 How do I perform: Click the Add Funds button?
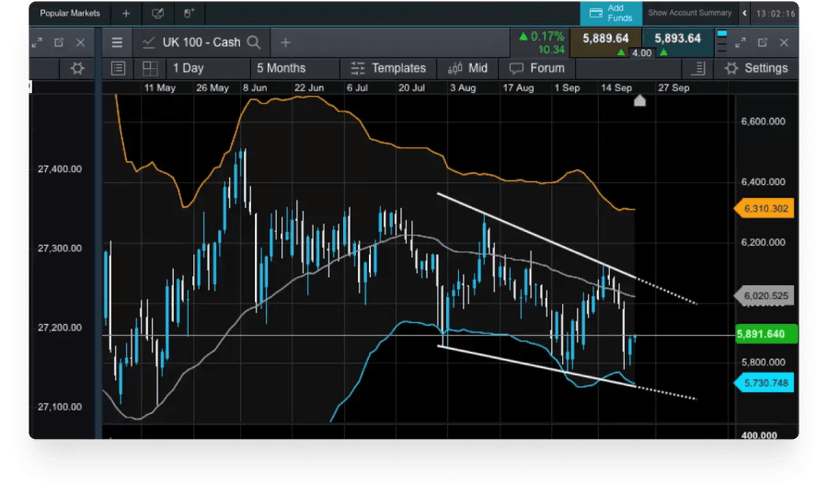pyautogui.click(x=609, y=13)
